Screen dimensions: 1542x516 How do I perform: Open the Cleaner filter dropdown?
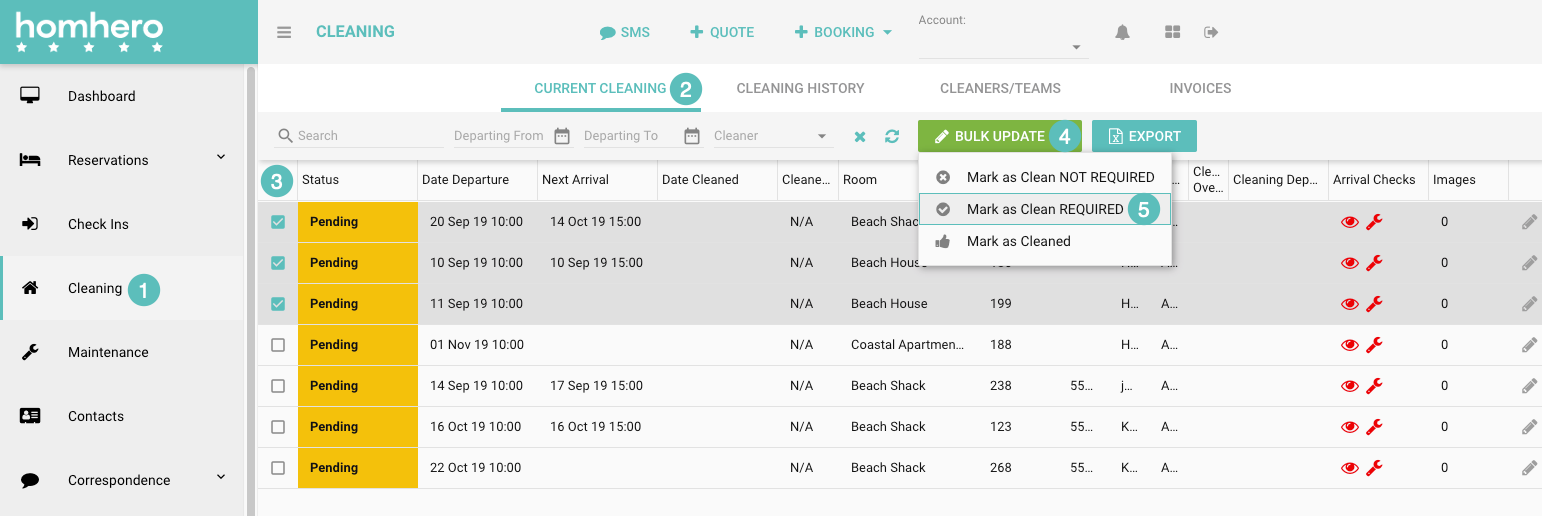[770, 136]
